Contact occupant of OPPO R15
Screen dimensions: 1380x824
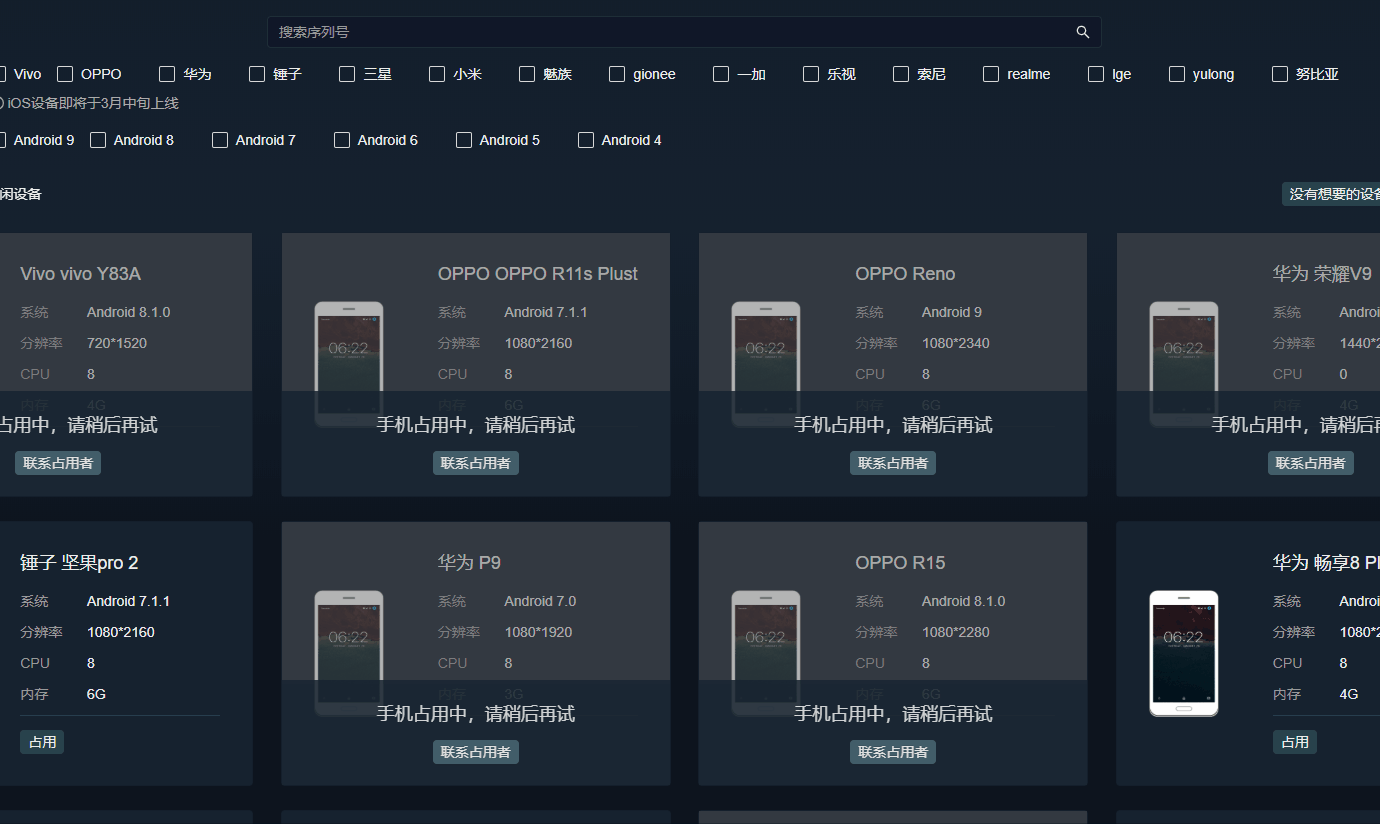pyautogui.click(x=893, y=752)
